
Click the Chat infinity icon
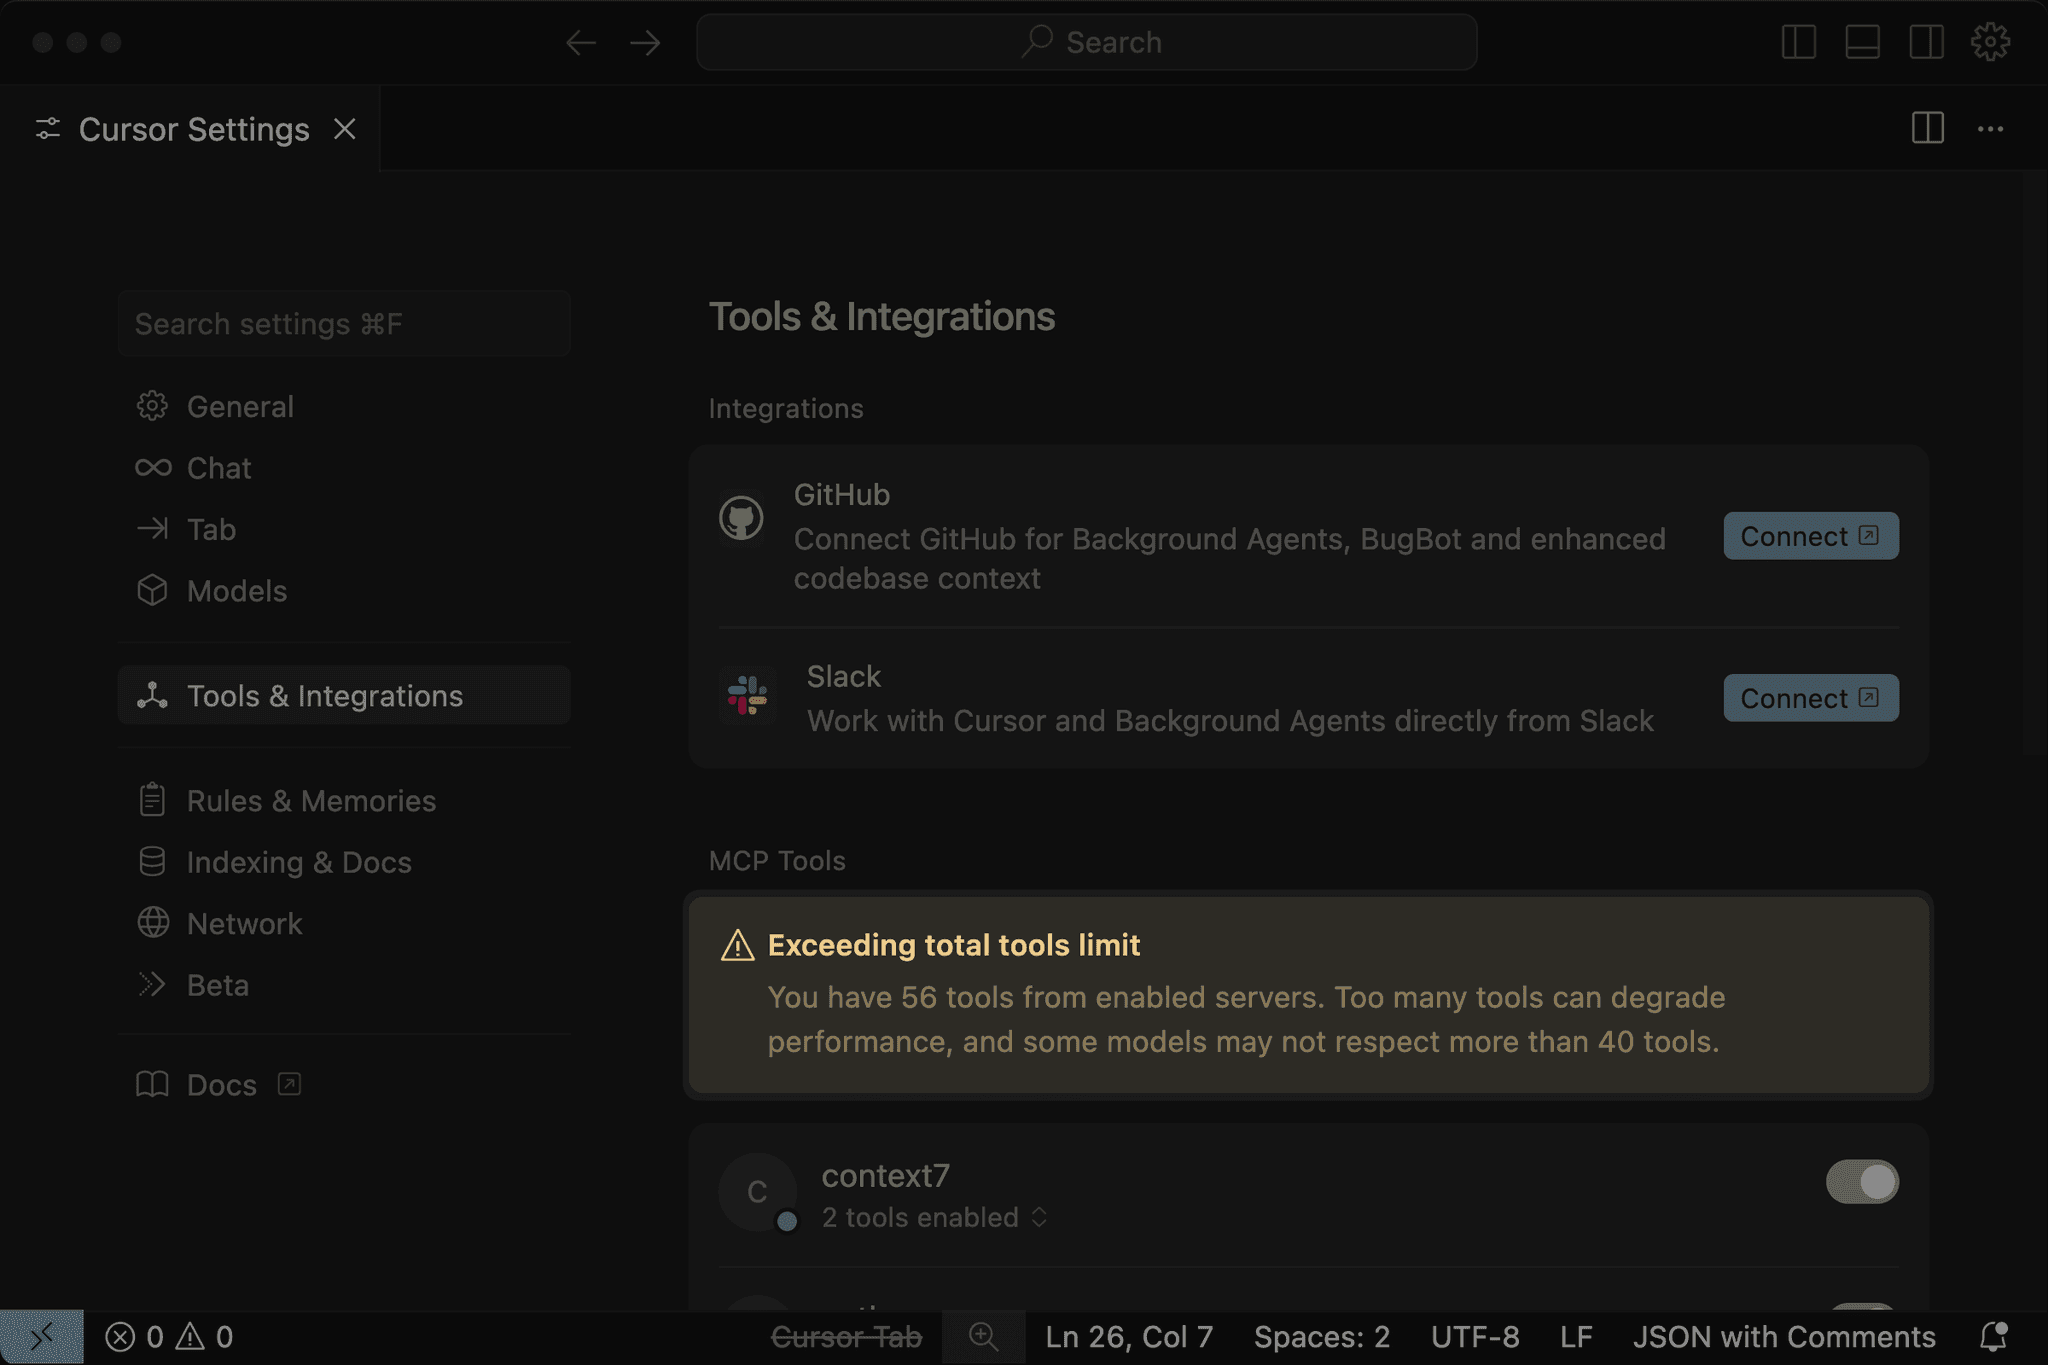click(153, 468)
